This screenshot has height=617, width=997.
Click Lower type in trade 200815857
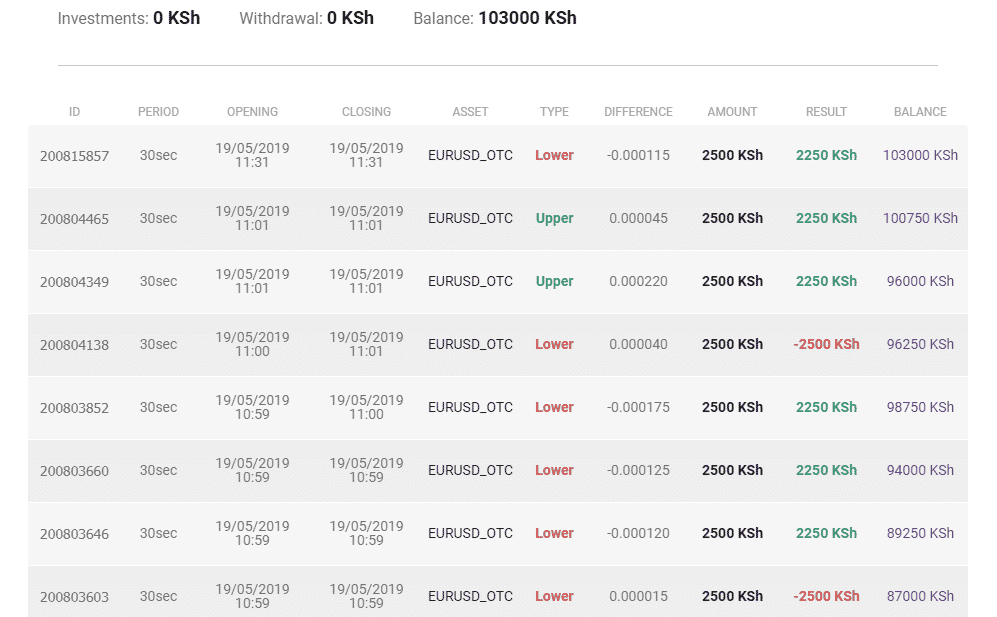554,155
